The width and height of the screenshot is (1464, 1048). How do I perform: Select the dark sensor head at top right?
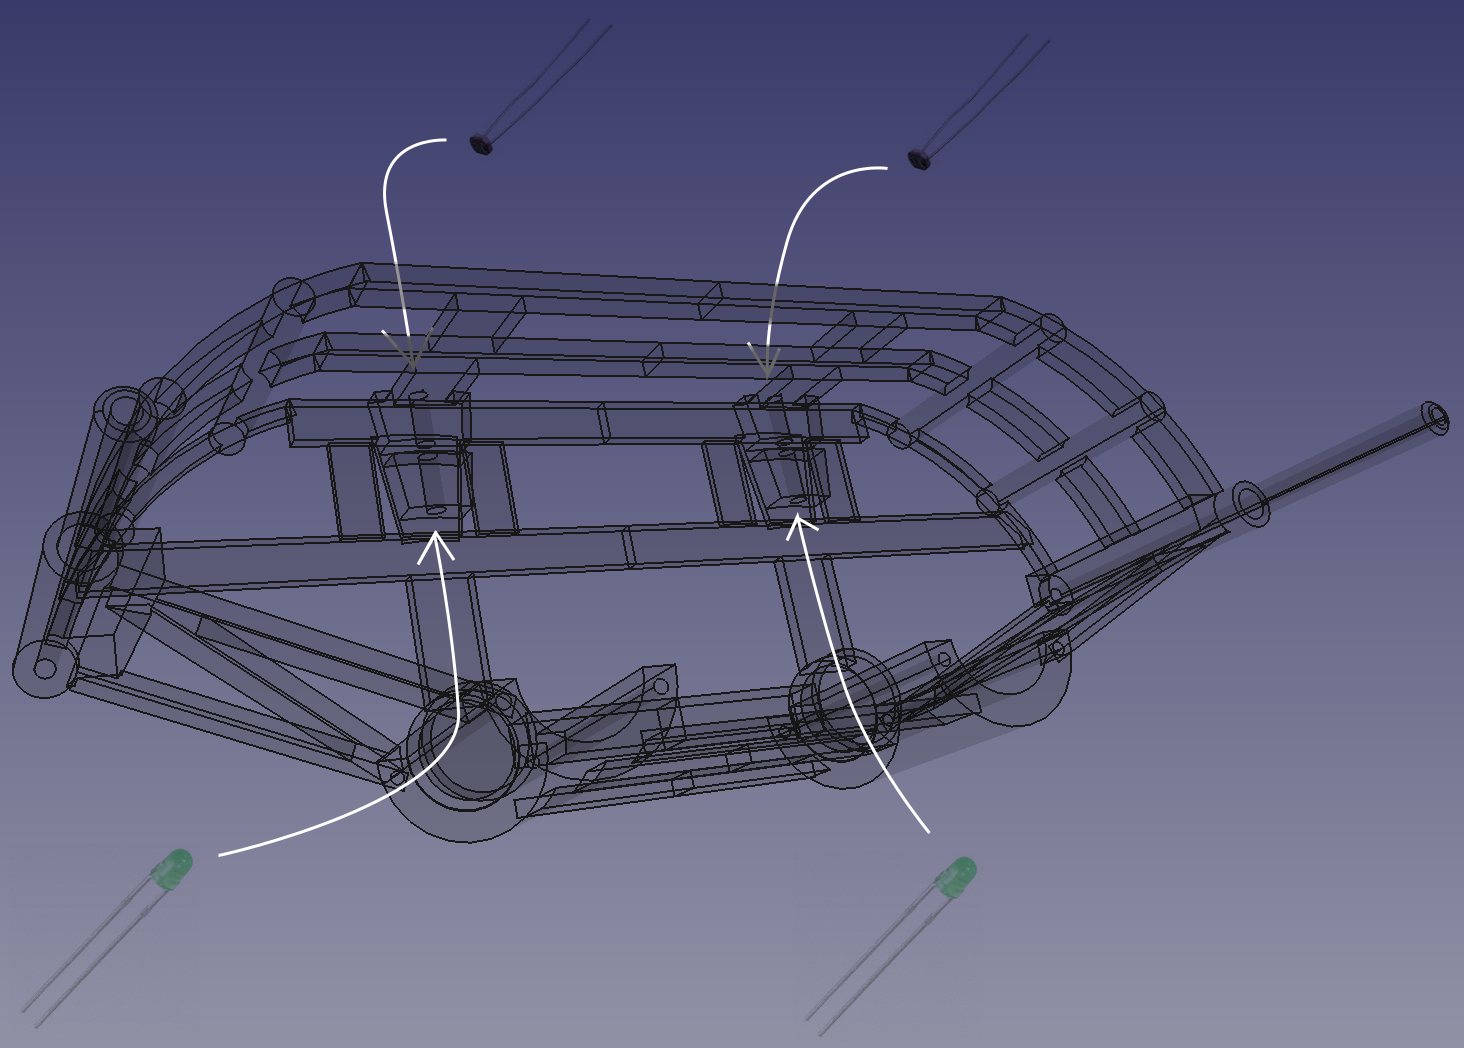(x=918, y=159)
